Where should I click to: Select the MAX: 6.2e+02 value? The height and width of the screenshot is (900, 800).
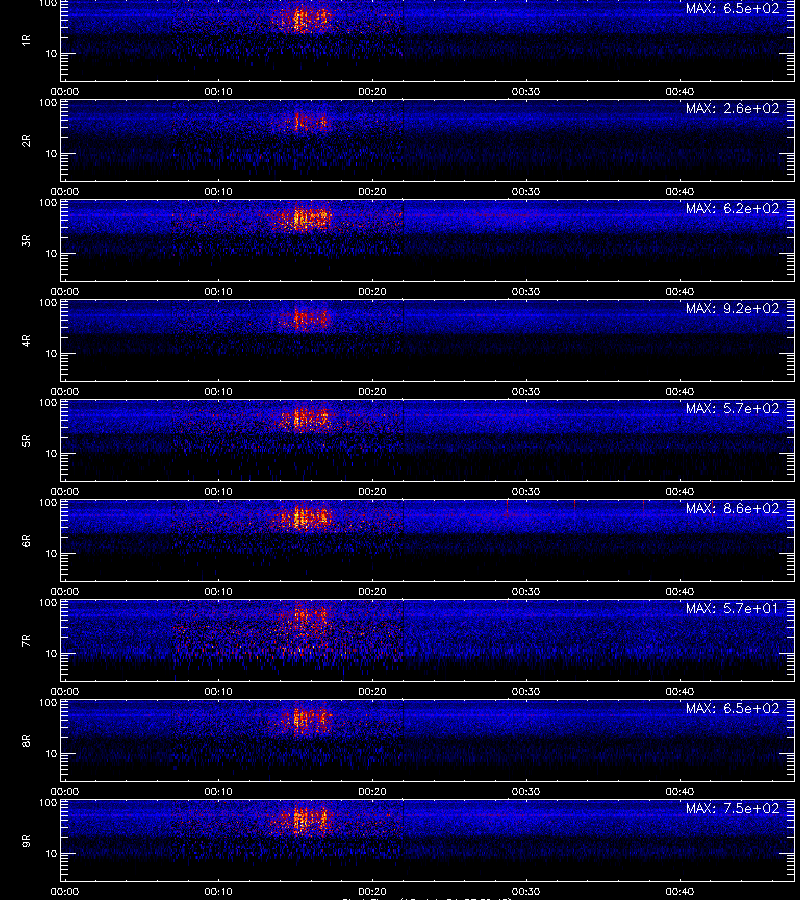(x=732, y=208)
